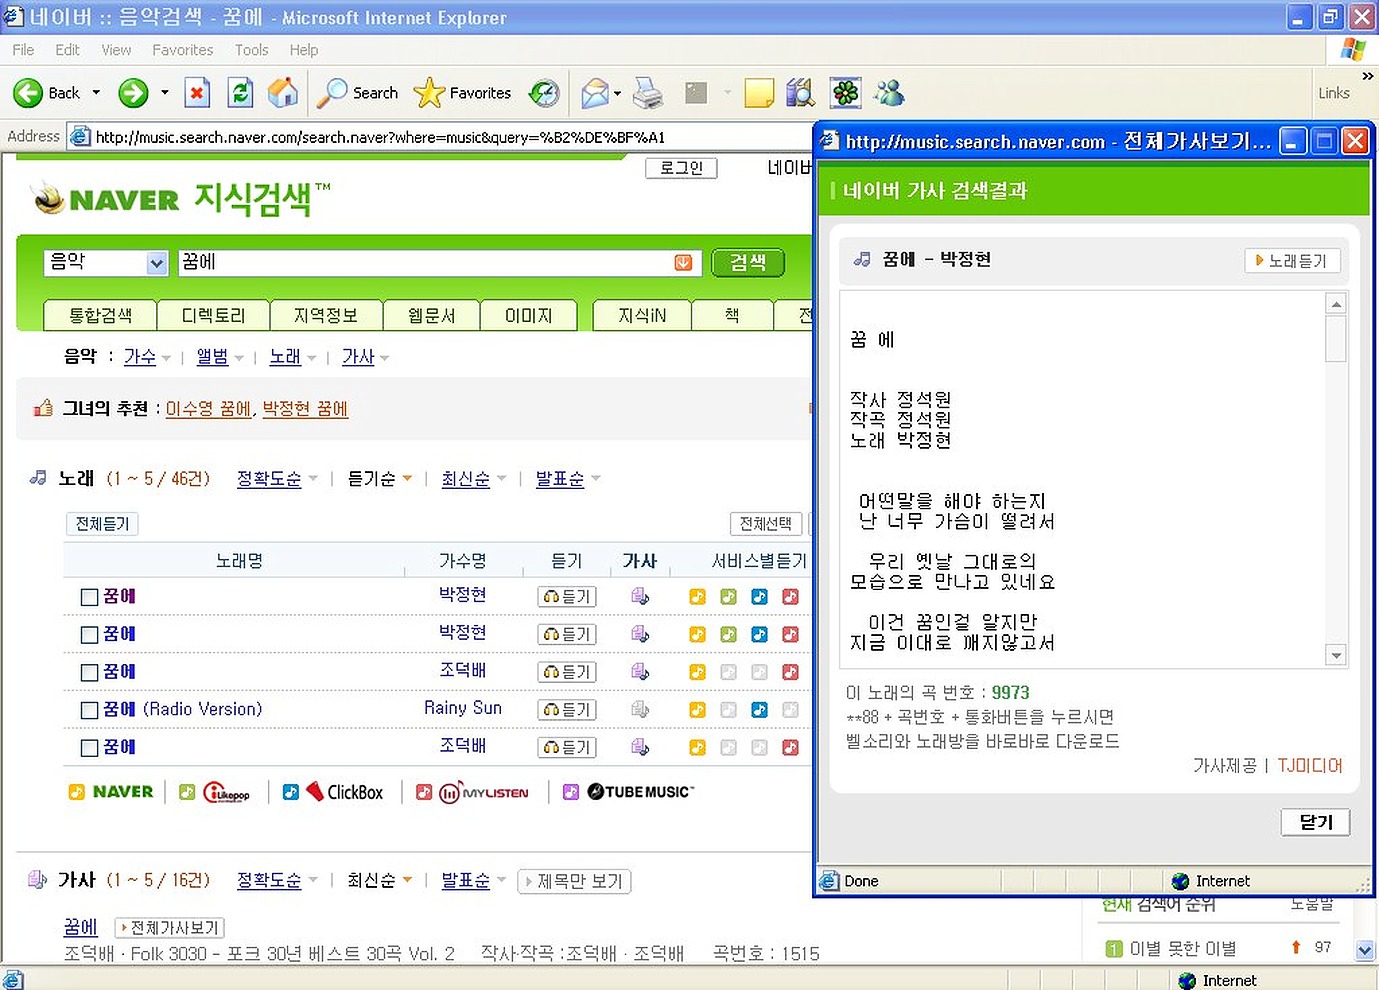
Task: Expand the Forward button history dropdown arrow
Action: tap(164, 93)
